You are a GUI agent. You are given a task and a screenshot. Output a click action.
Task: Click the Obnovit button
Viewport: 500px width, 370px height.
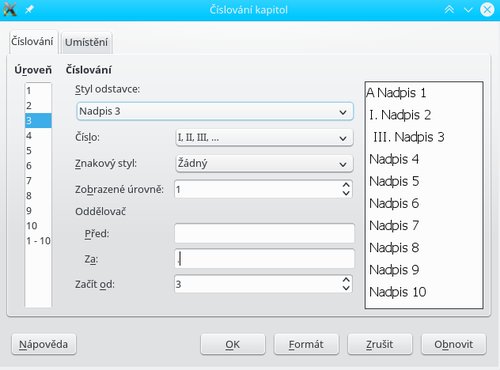click(x=454, y=344)
